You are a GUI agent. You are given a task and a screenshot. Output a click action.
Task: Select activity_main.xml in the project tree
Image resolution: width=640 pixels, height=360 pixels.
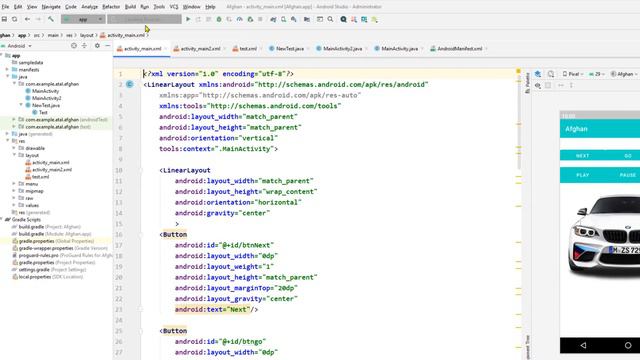point(51,162)
